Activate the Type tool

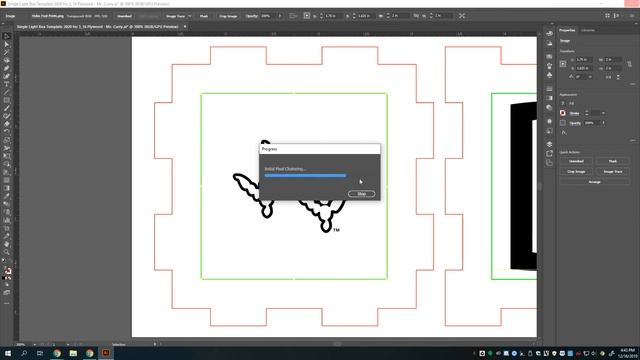click(x=7, y=84)
